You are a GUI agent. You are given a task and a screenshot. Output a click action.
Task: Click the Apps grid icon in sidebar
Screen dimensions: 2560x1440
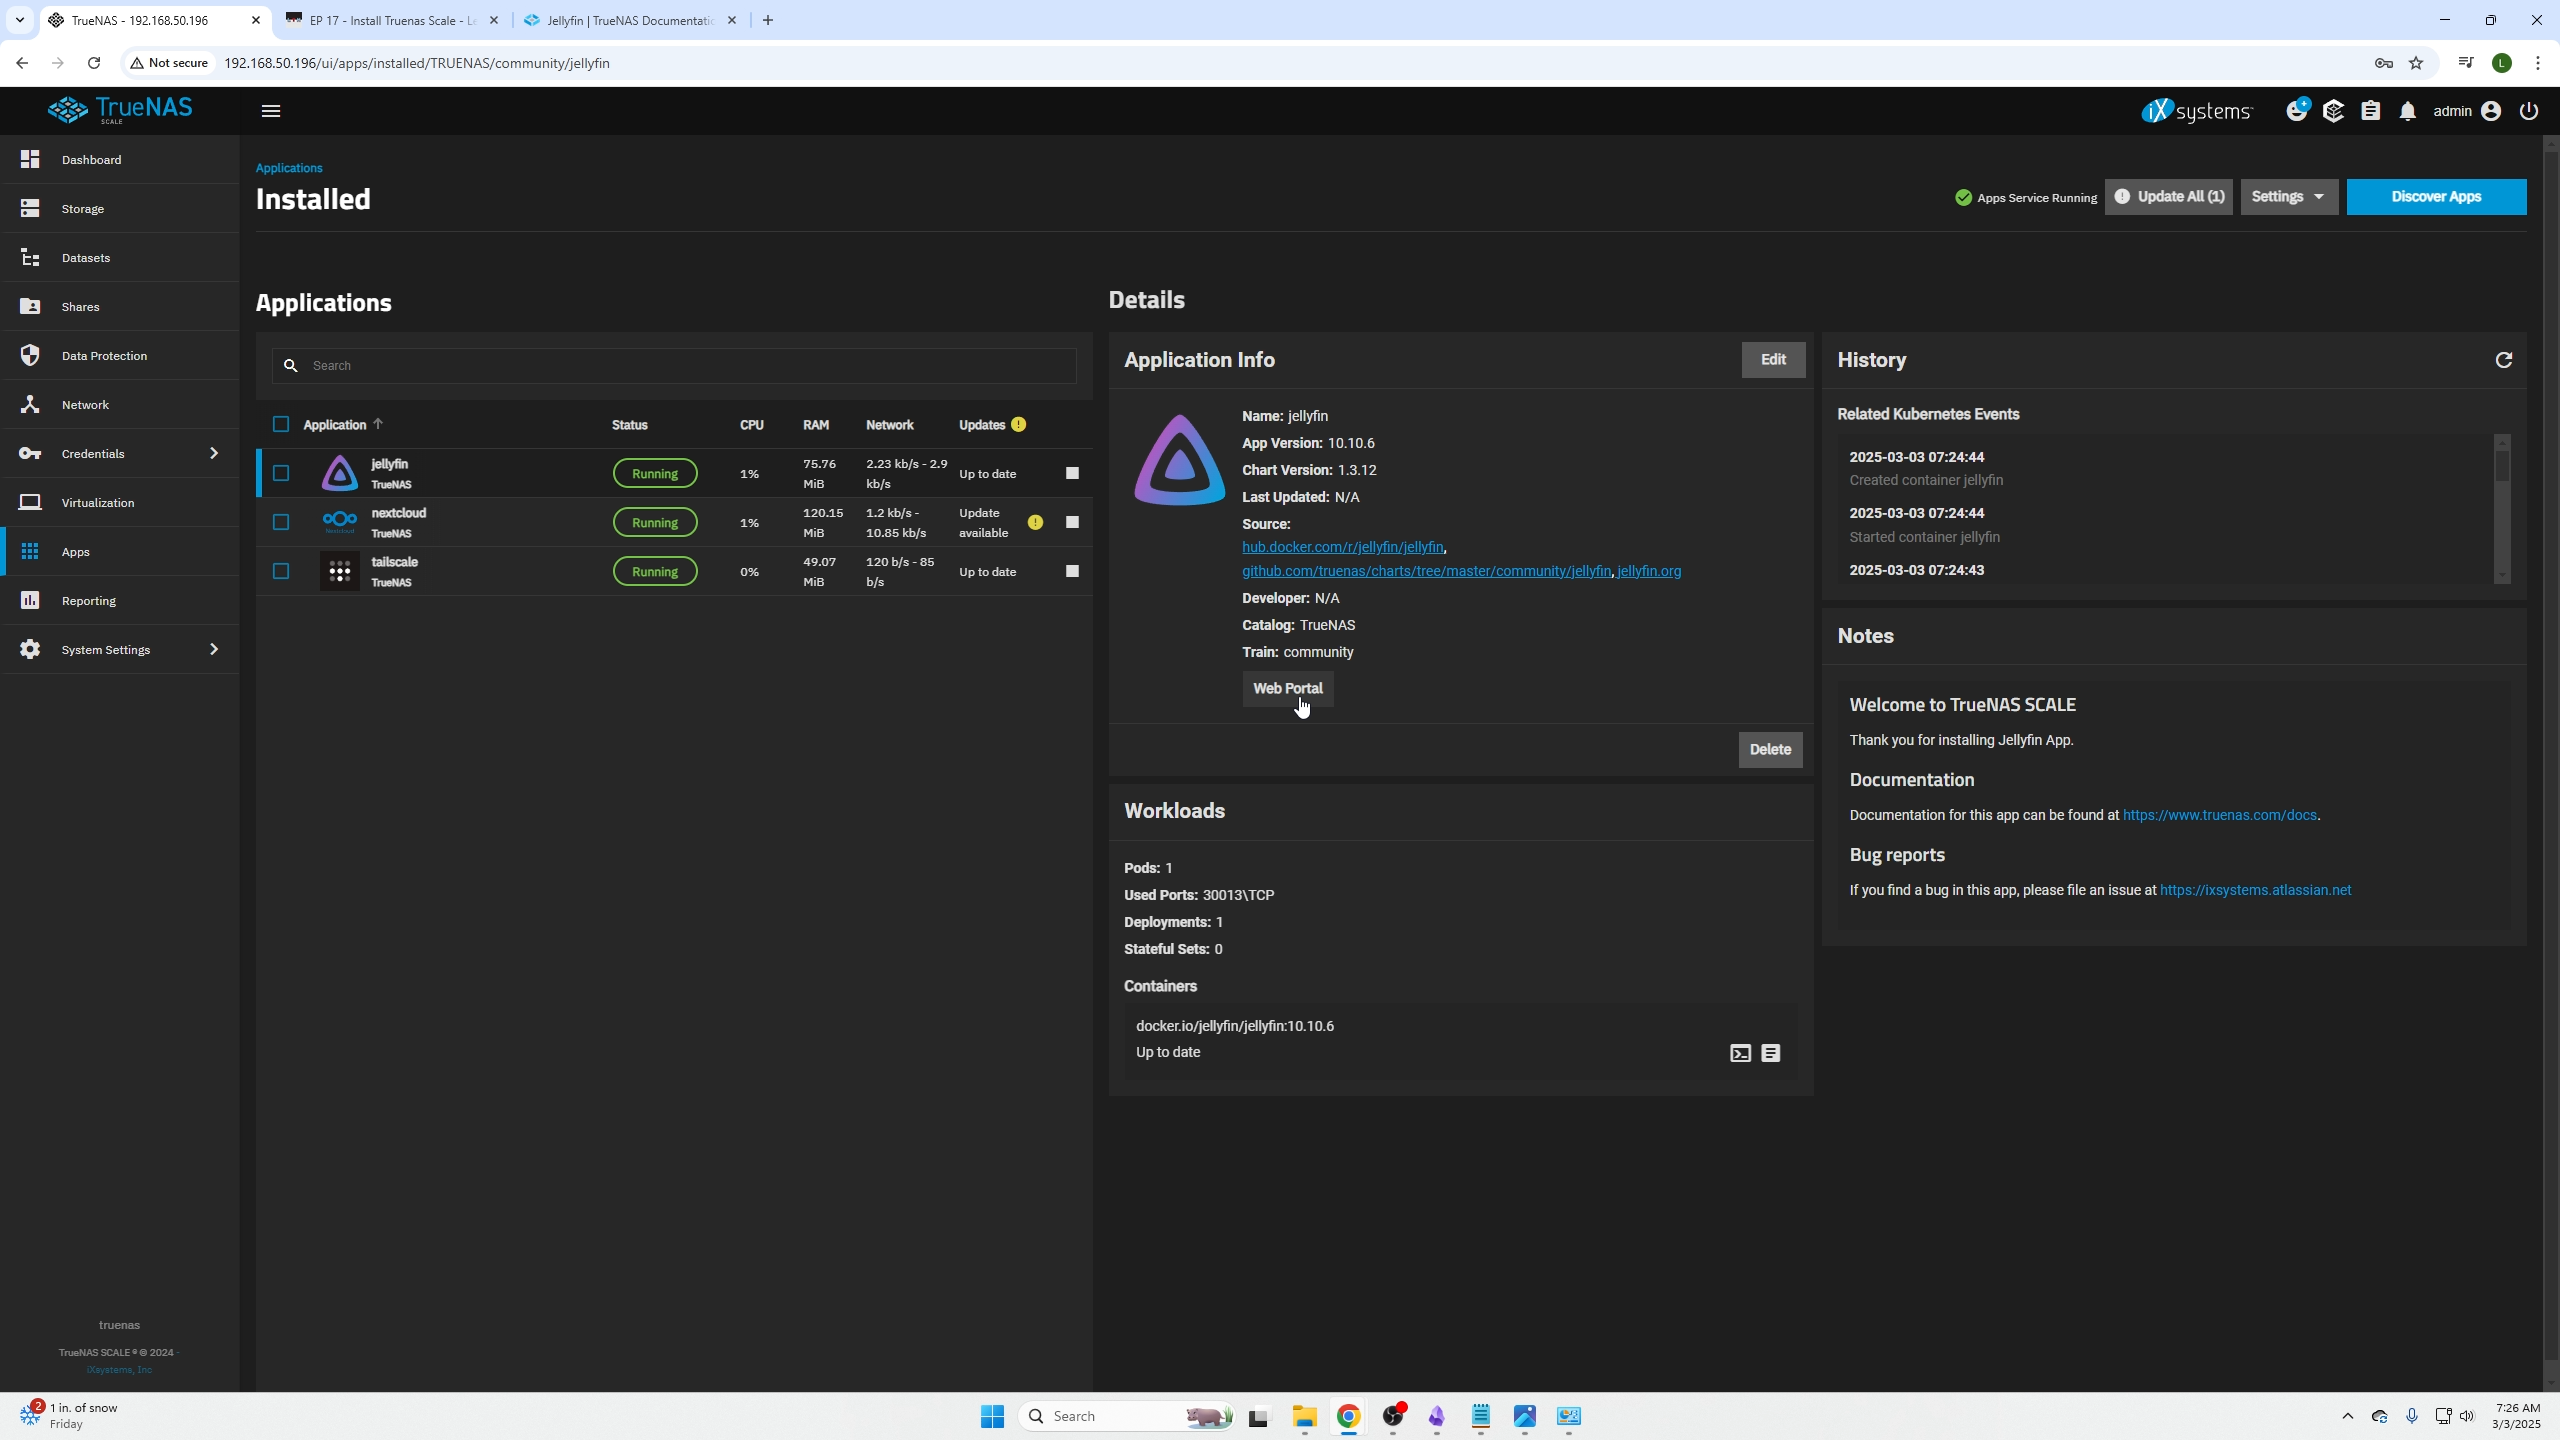tap(30, 551)
